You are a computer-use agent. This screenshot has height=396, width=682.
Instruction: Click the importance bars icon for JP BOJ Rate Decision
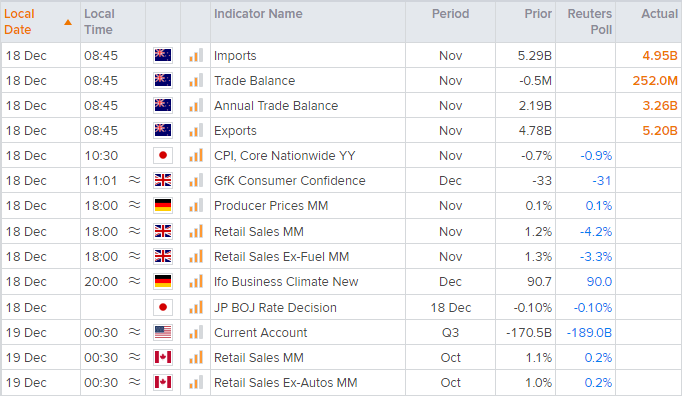(196, 308)
